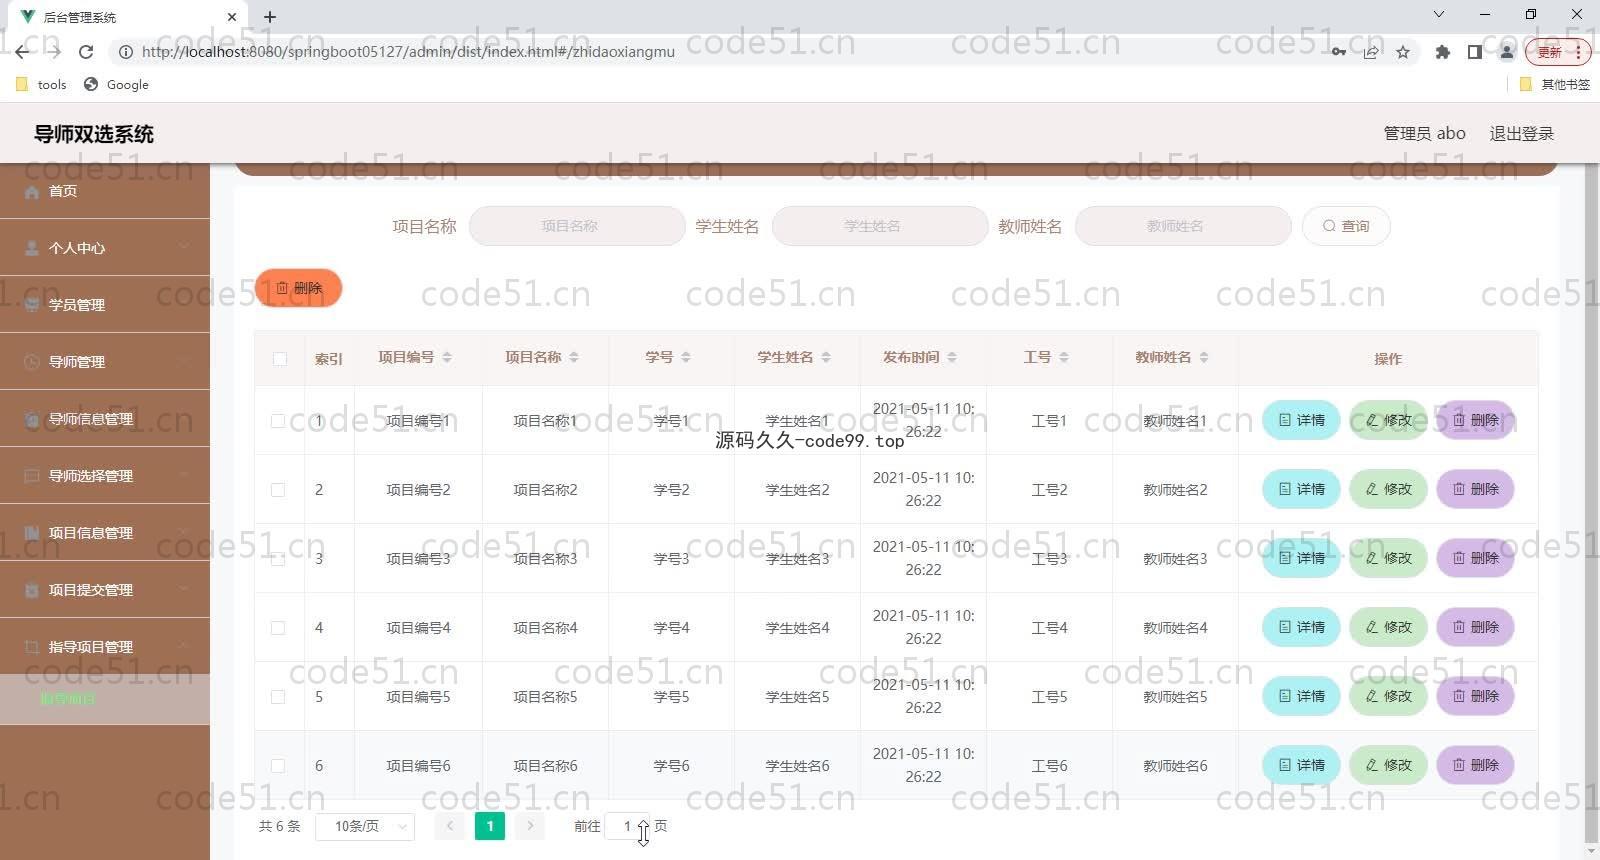Viewport: 1600px width, 860px height.
Task: Reload the page with refresh icon
Action: click(86, 52)
